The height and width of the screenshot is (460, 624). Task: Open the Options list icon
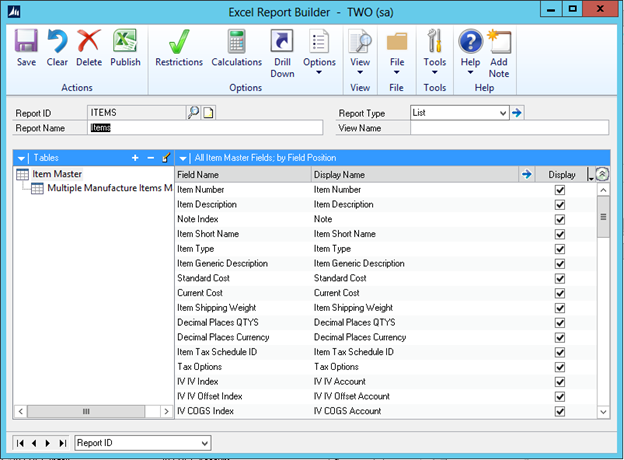(x=319, y=41)
